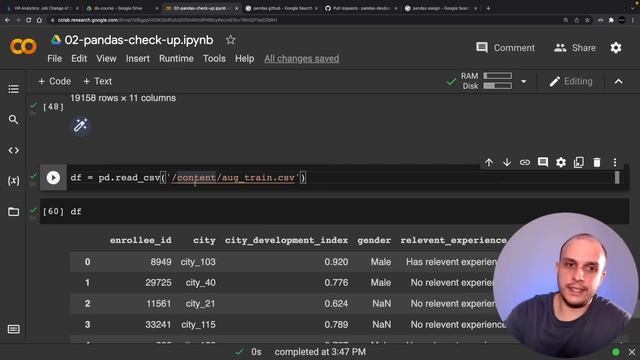Click the cell value 29725
640x360 pixels.
pyautogui.click(x=158, y=283)
